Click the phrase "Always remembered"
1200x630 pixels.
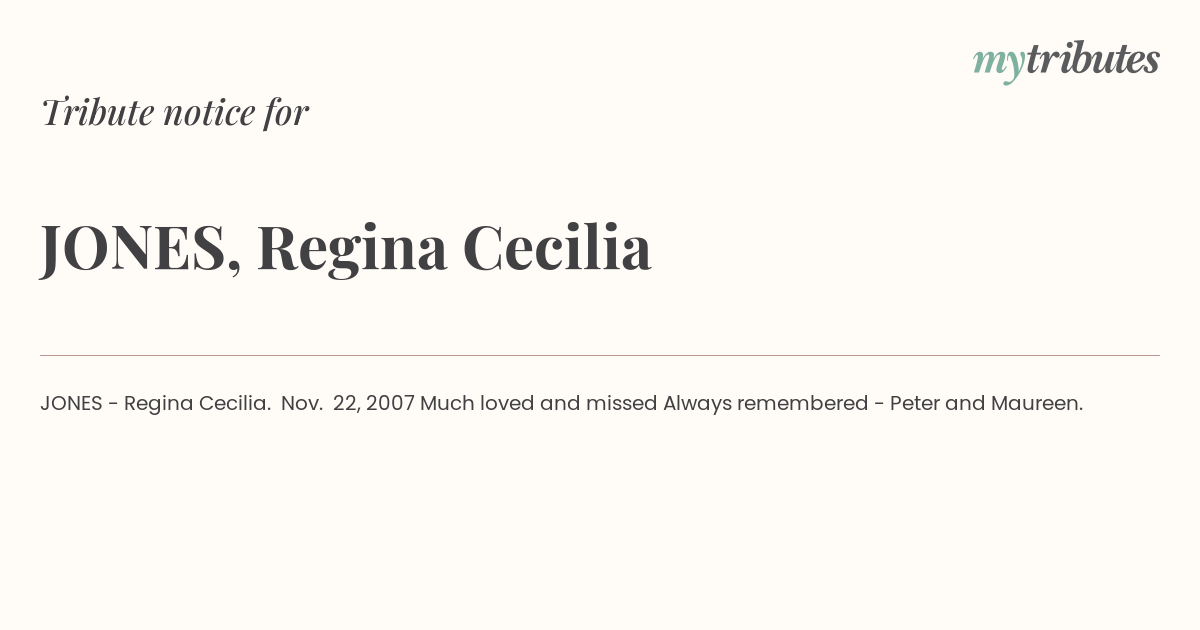(x=765, y=403)
